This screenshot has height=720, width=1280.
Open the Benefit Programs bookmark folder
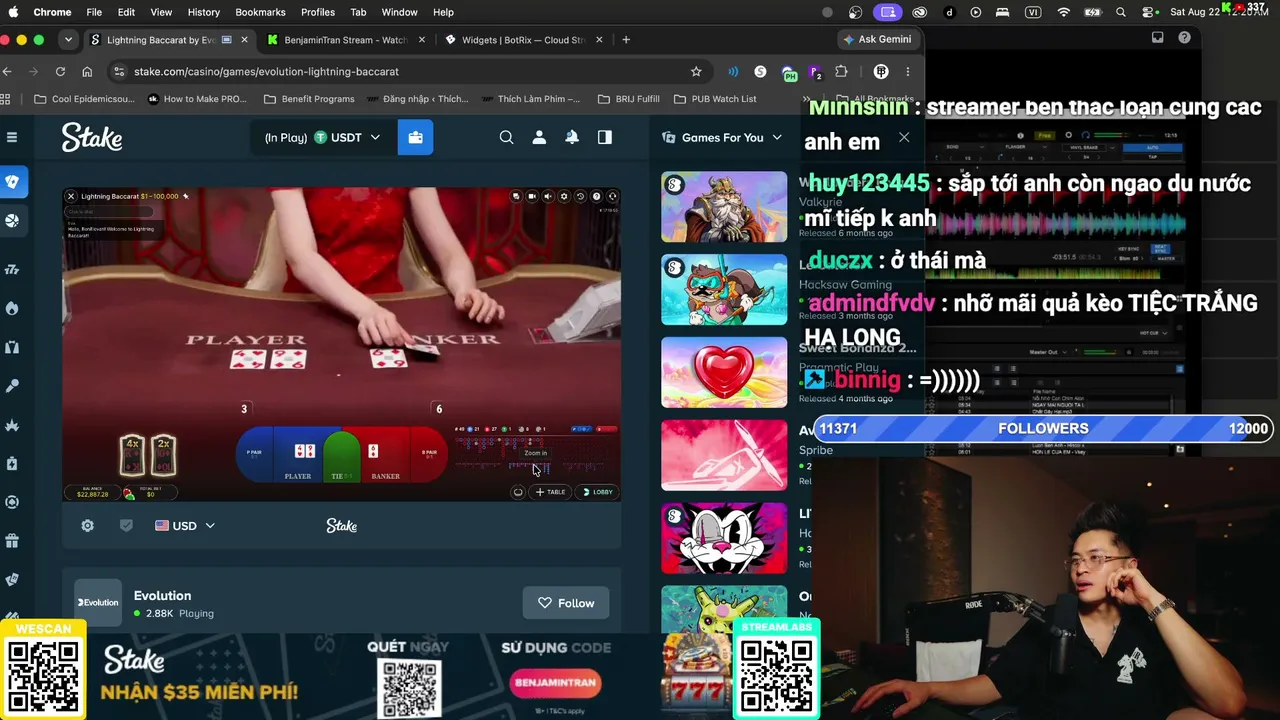308,99
